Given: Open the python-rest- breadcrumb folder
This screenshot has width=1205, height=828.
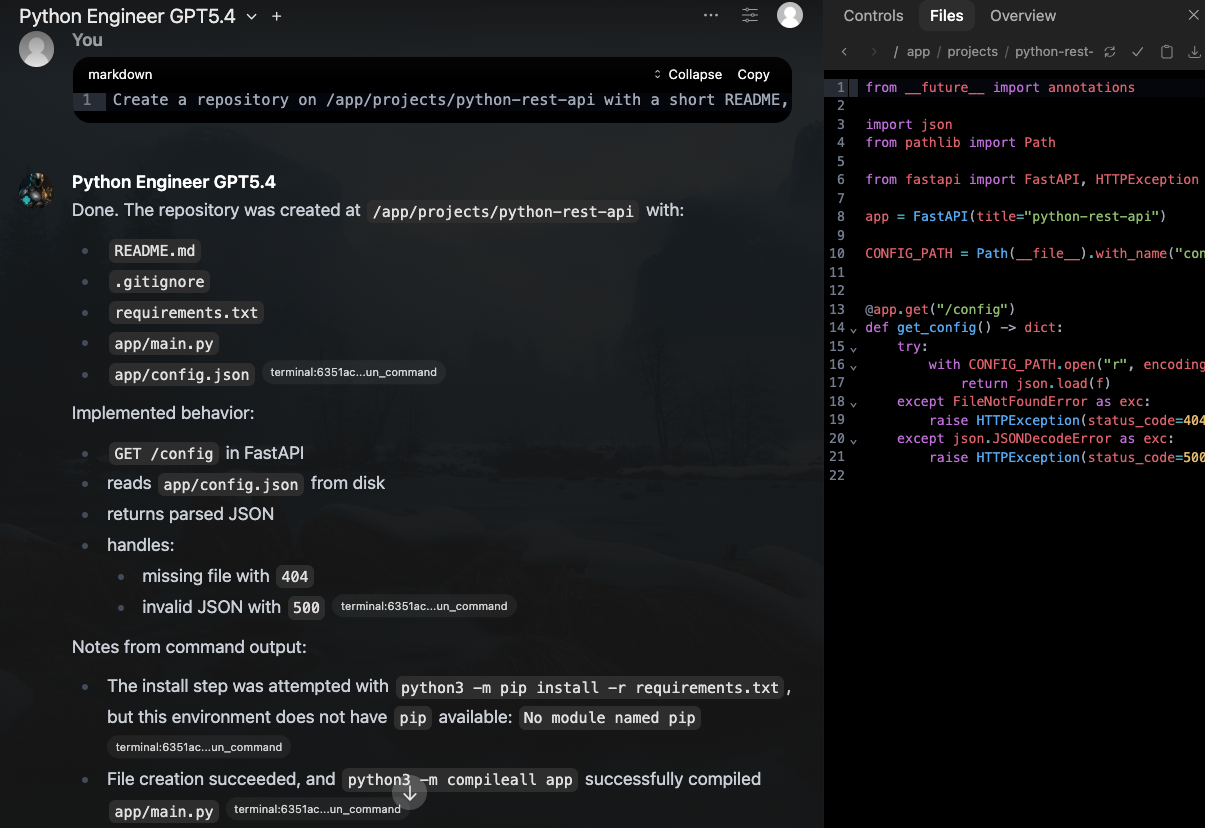Looking at the screenshot, I should point(1054,52).
